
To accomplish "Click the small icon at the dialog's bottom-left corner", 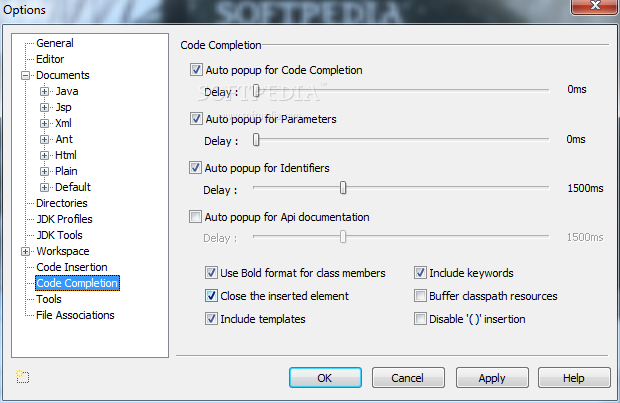I will (22, 377).
